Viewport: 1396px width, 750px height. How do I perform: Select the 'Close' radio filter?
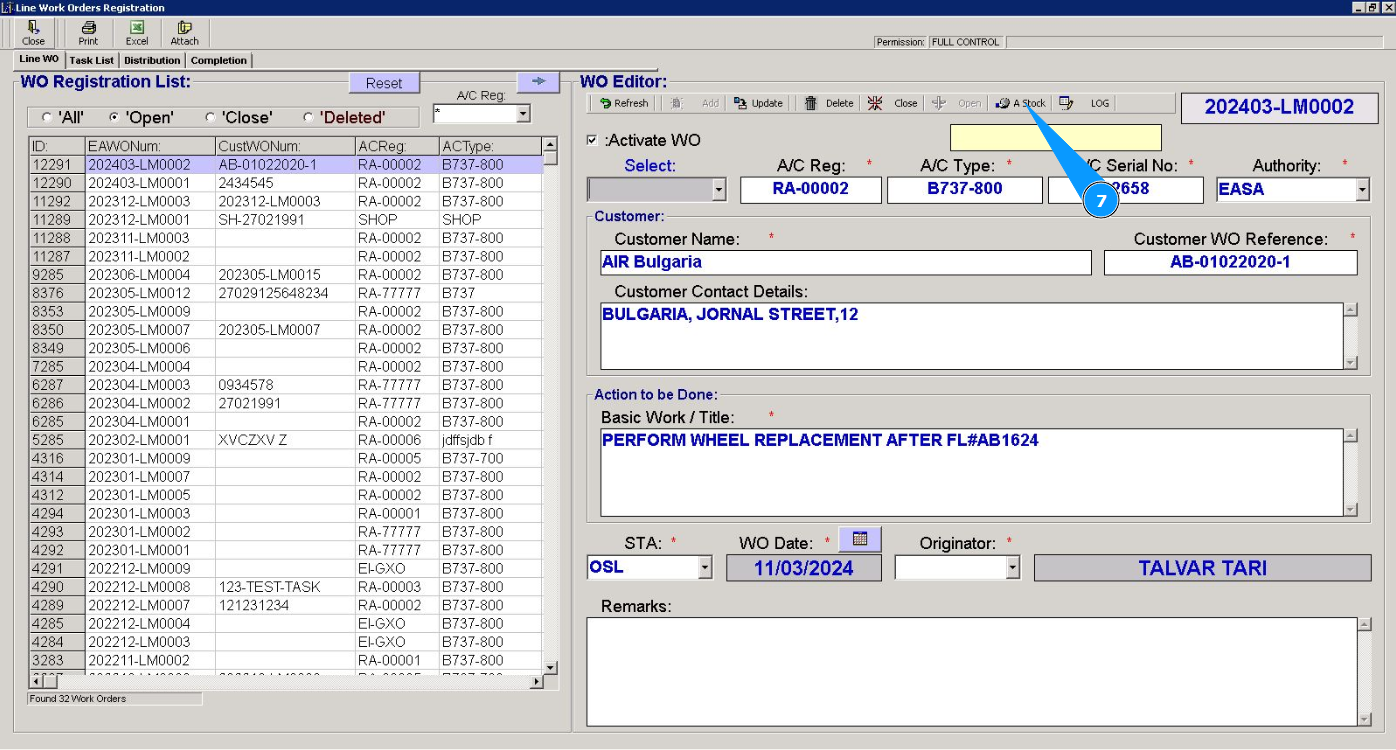(x=210, y=118)
